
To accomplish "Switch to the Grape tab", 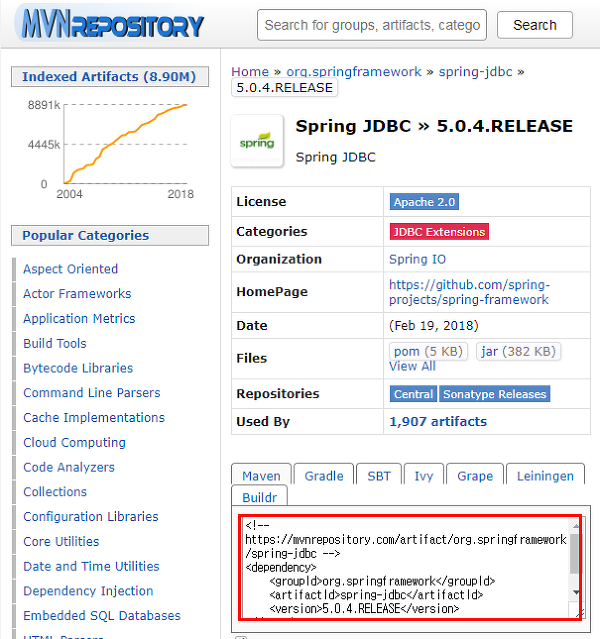I will click(x=475, y=476).
